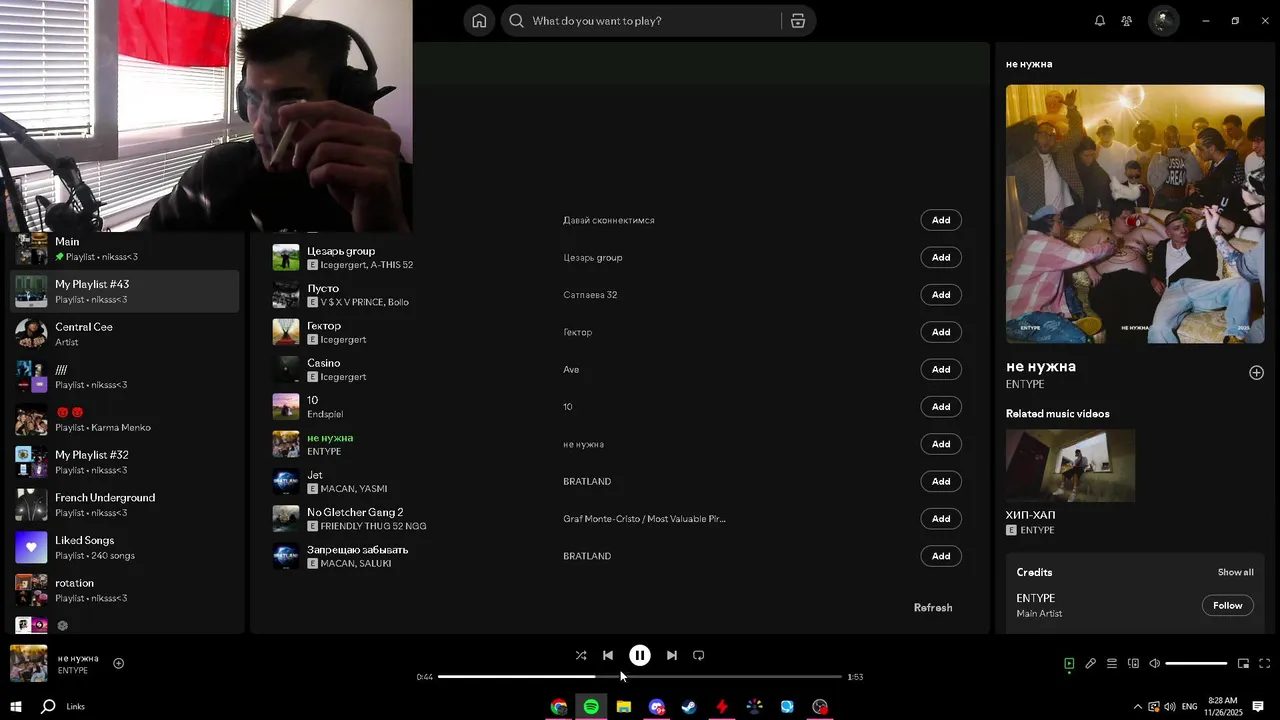1280x720 pixels.
Task: Add 'не нужна' to Liked Songs in player bar
Action: point(118,664)
